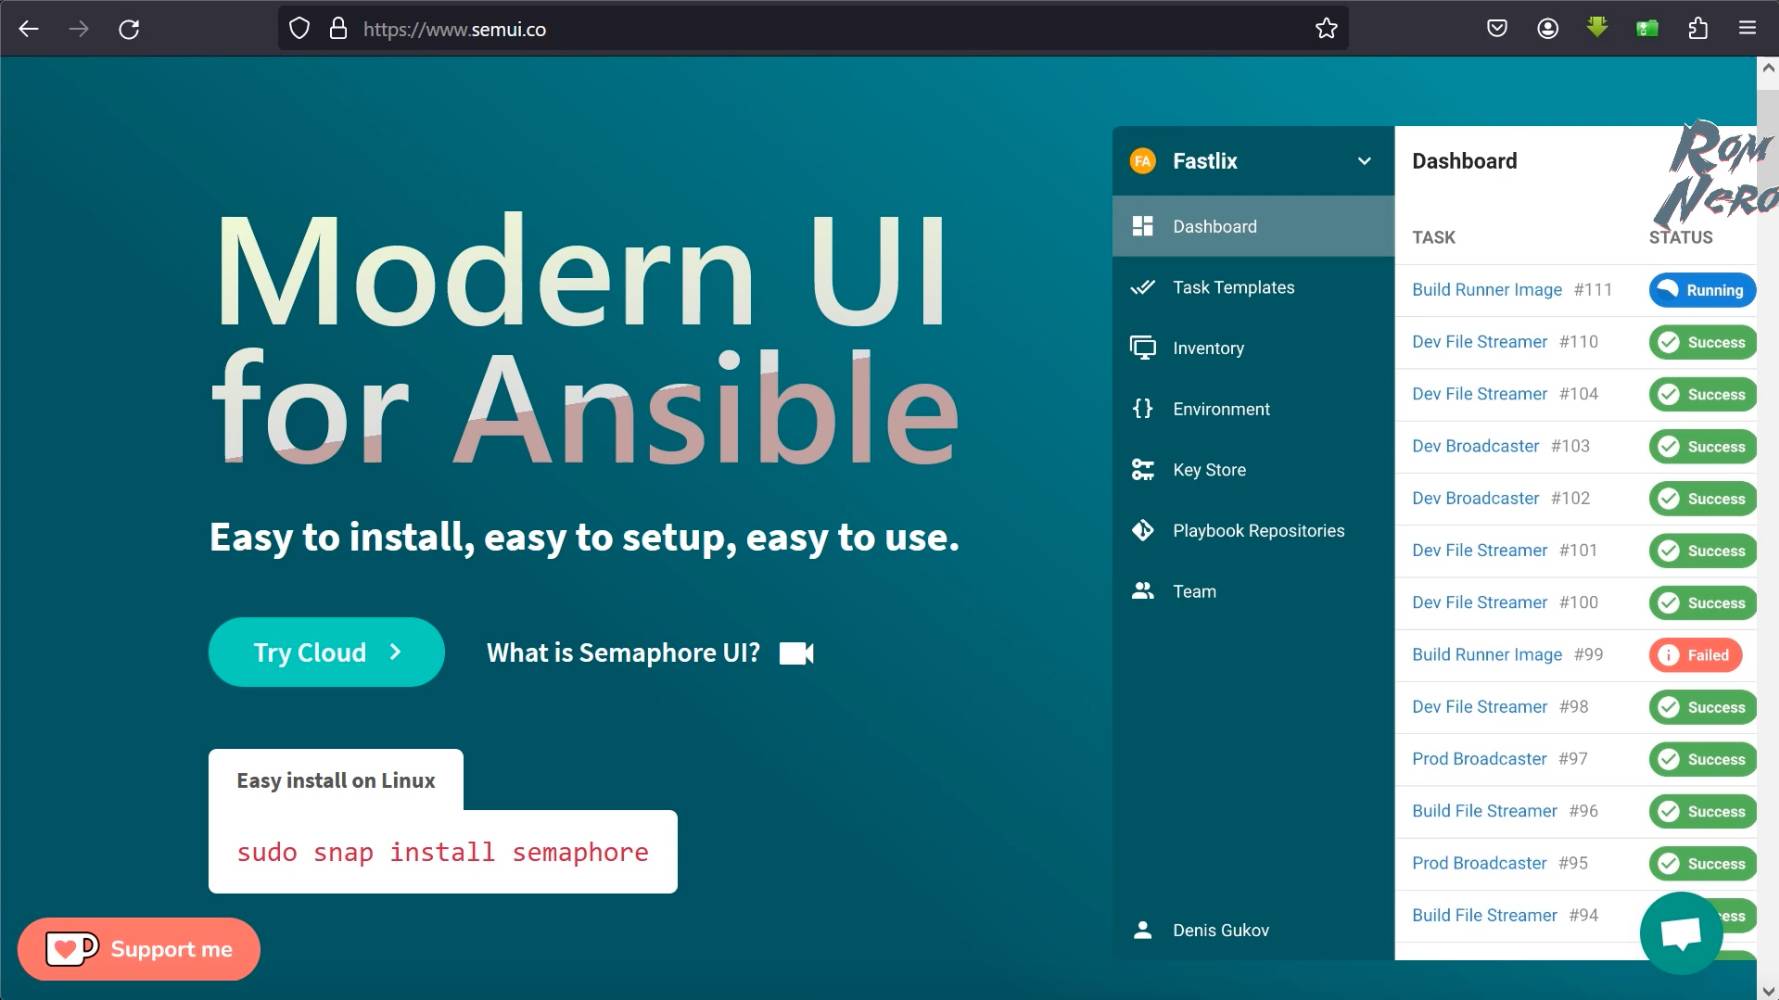The height and width of the screenshot is (1000, 1779).
Task: Click the Environment curly braces icon
Action: point(1142,408)
